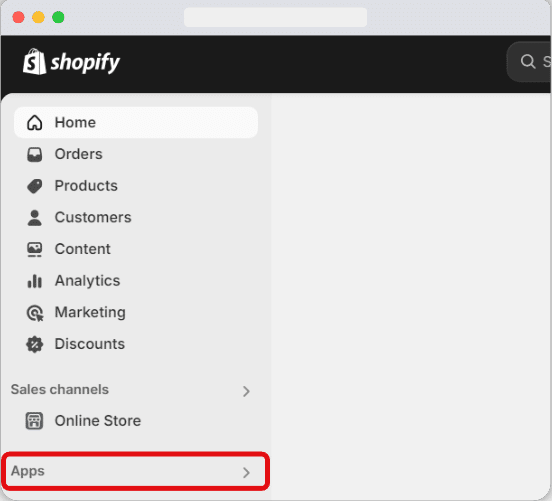
Task: Click the Apps heading label
Action: (x=27, y=471)
